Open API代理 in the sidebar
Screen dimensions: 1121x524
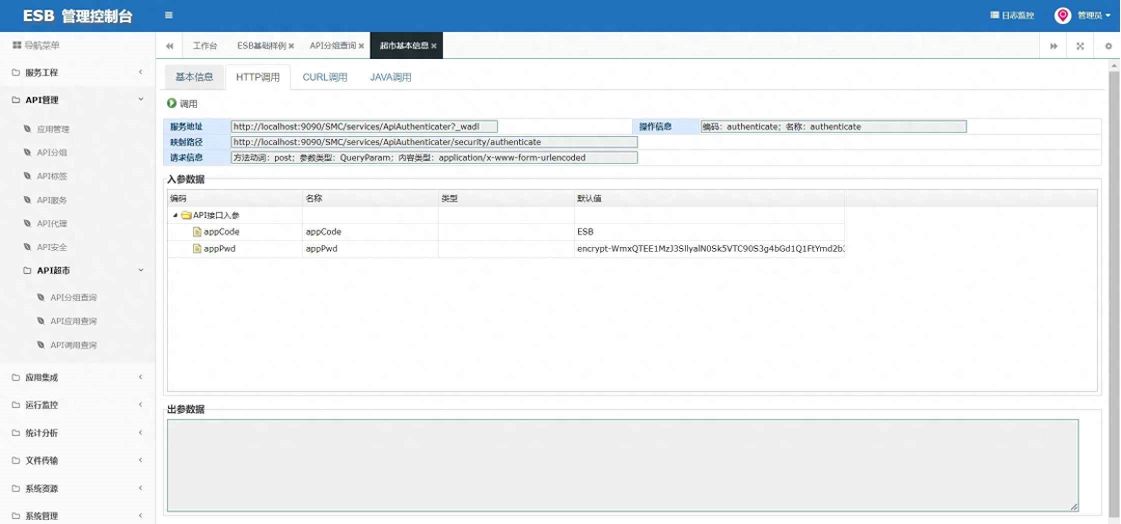(51, 224)
